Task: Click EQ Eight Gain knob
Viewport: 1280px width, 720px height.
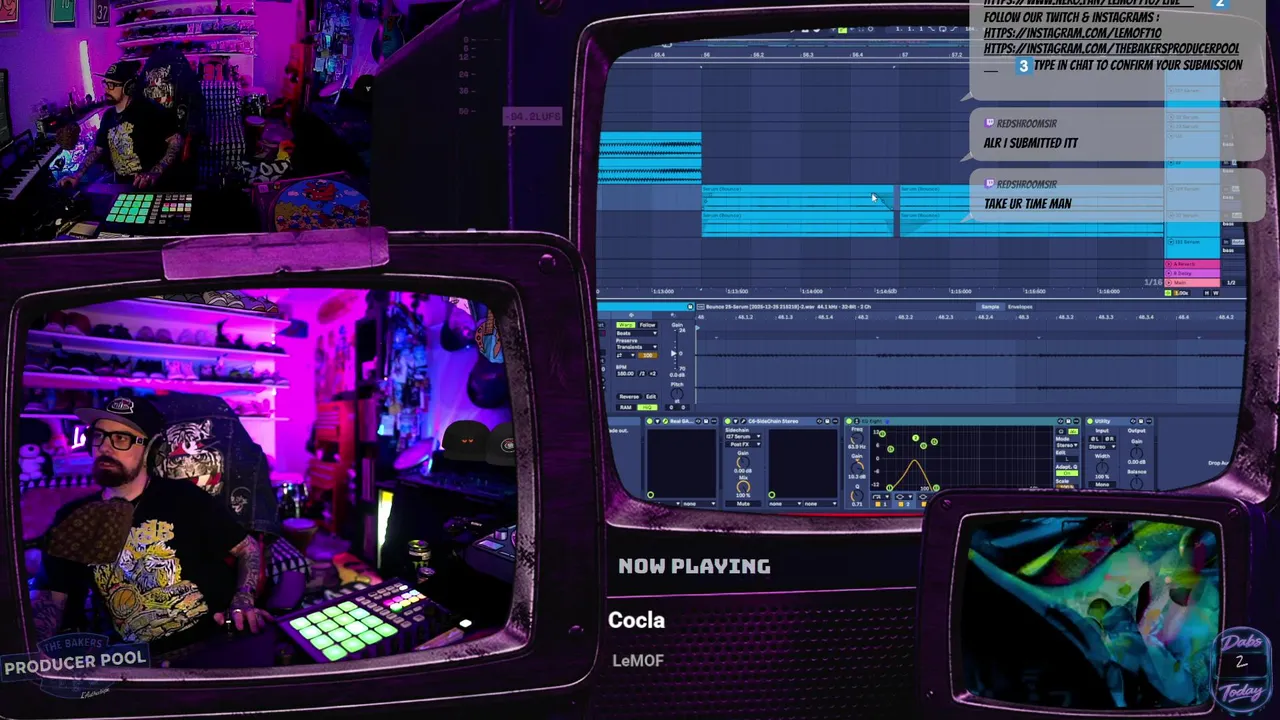Action: pos(857,468)
